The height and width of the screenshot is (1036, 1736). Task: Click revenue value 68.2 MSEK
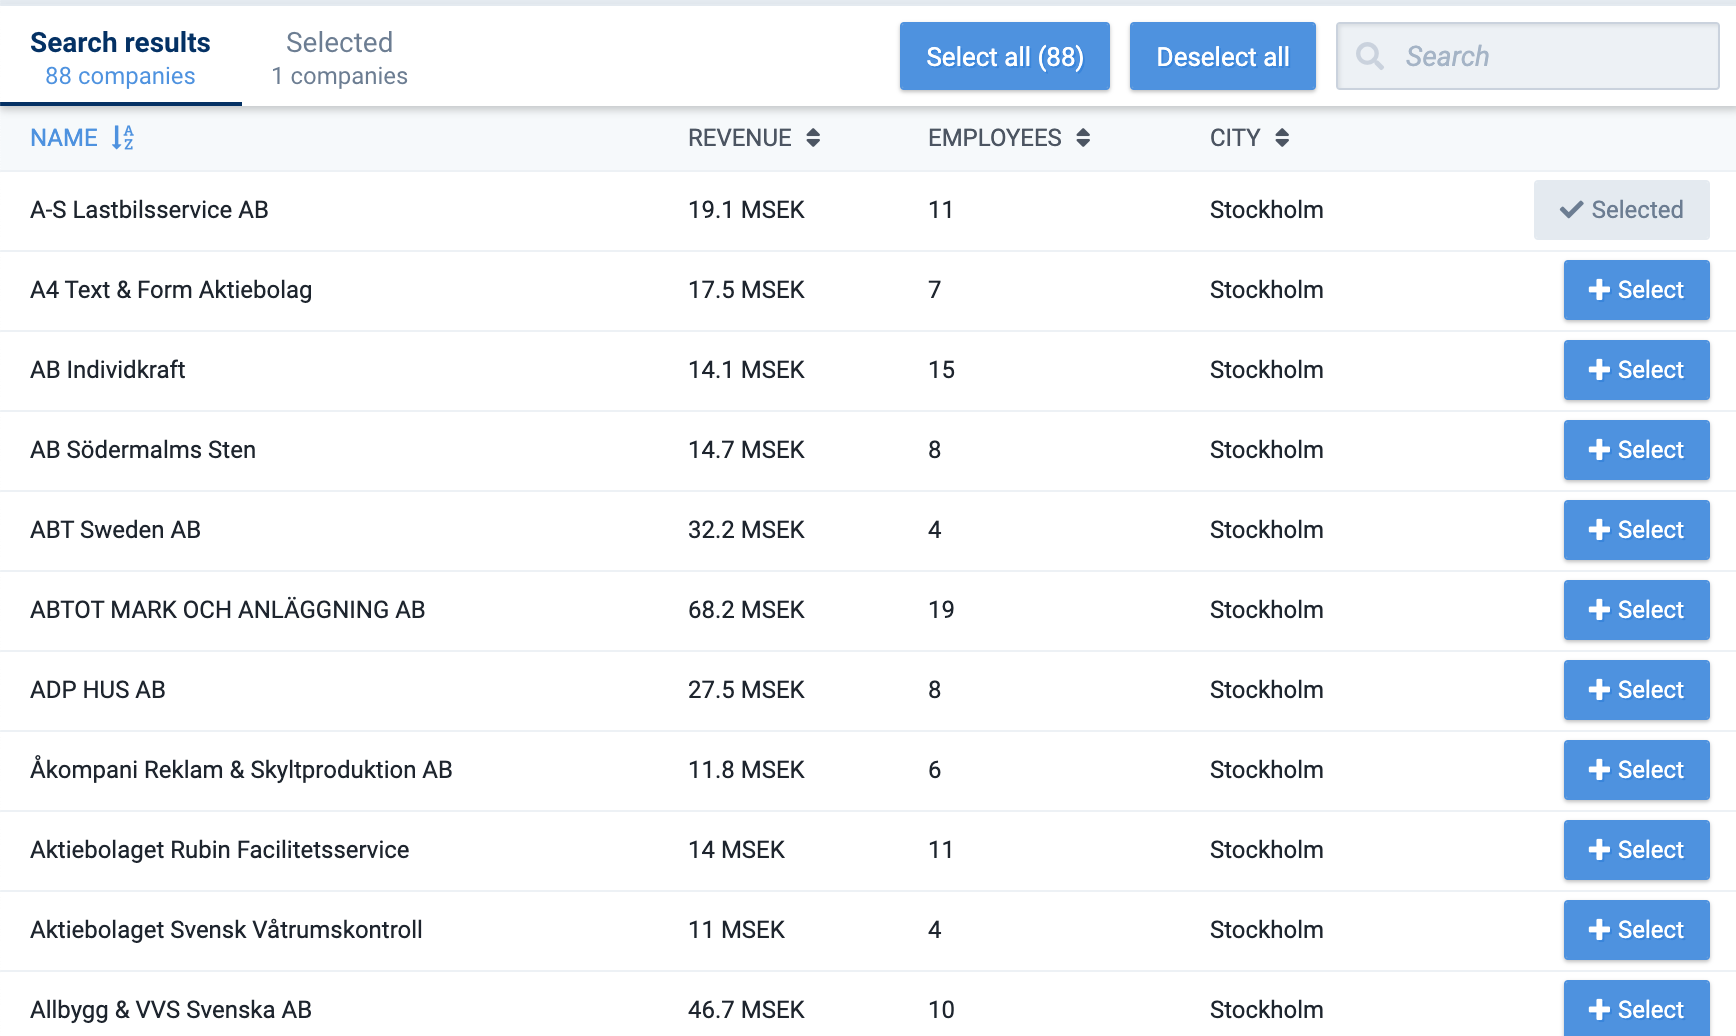click(746, 610)
